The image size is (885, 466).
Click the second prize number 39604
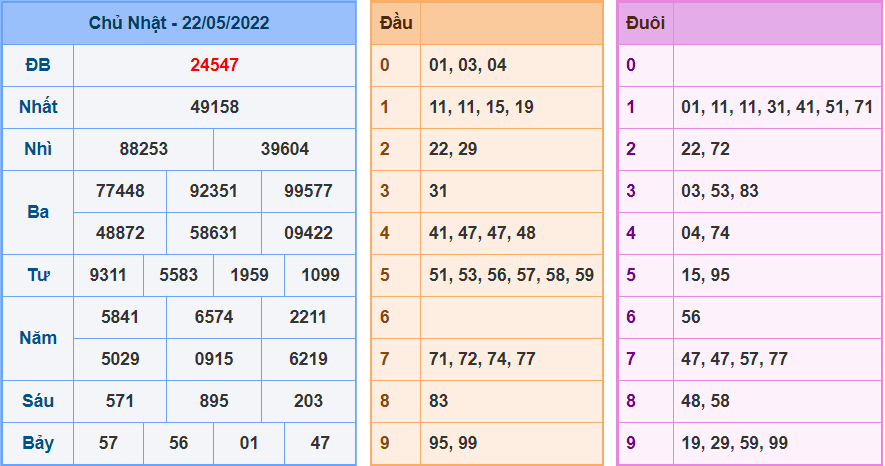(x=284, y=149)
